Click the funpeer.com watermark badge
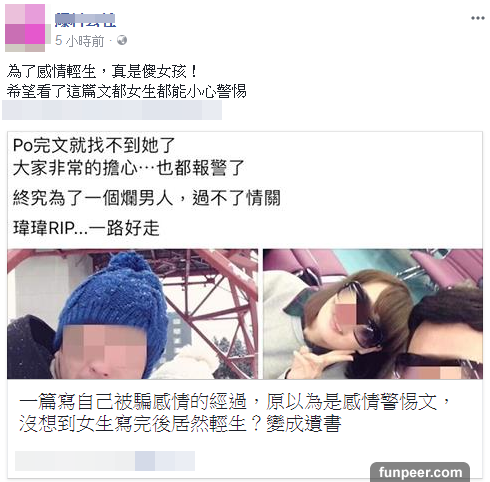The width and height of the screenshot is (490, 482). 420,472
